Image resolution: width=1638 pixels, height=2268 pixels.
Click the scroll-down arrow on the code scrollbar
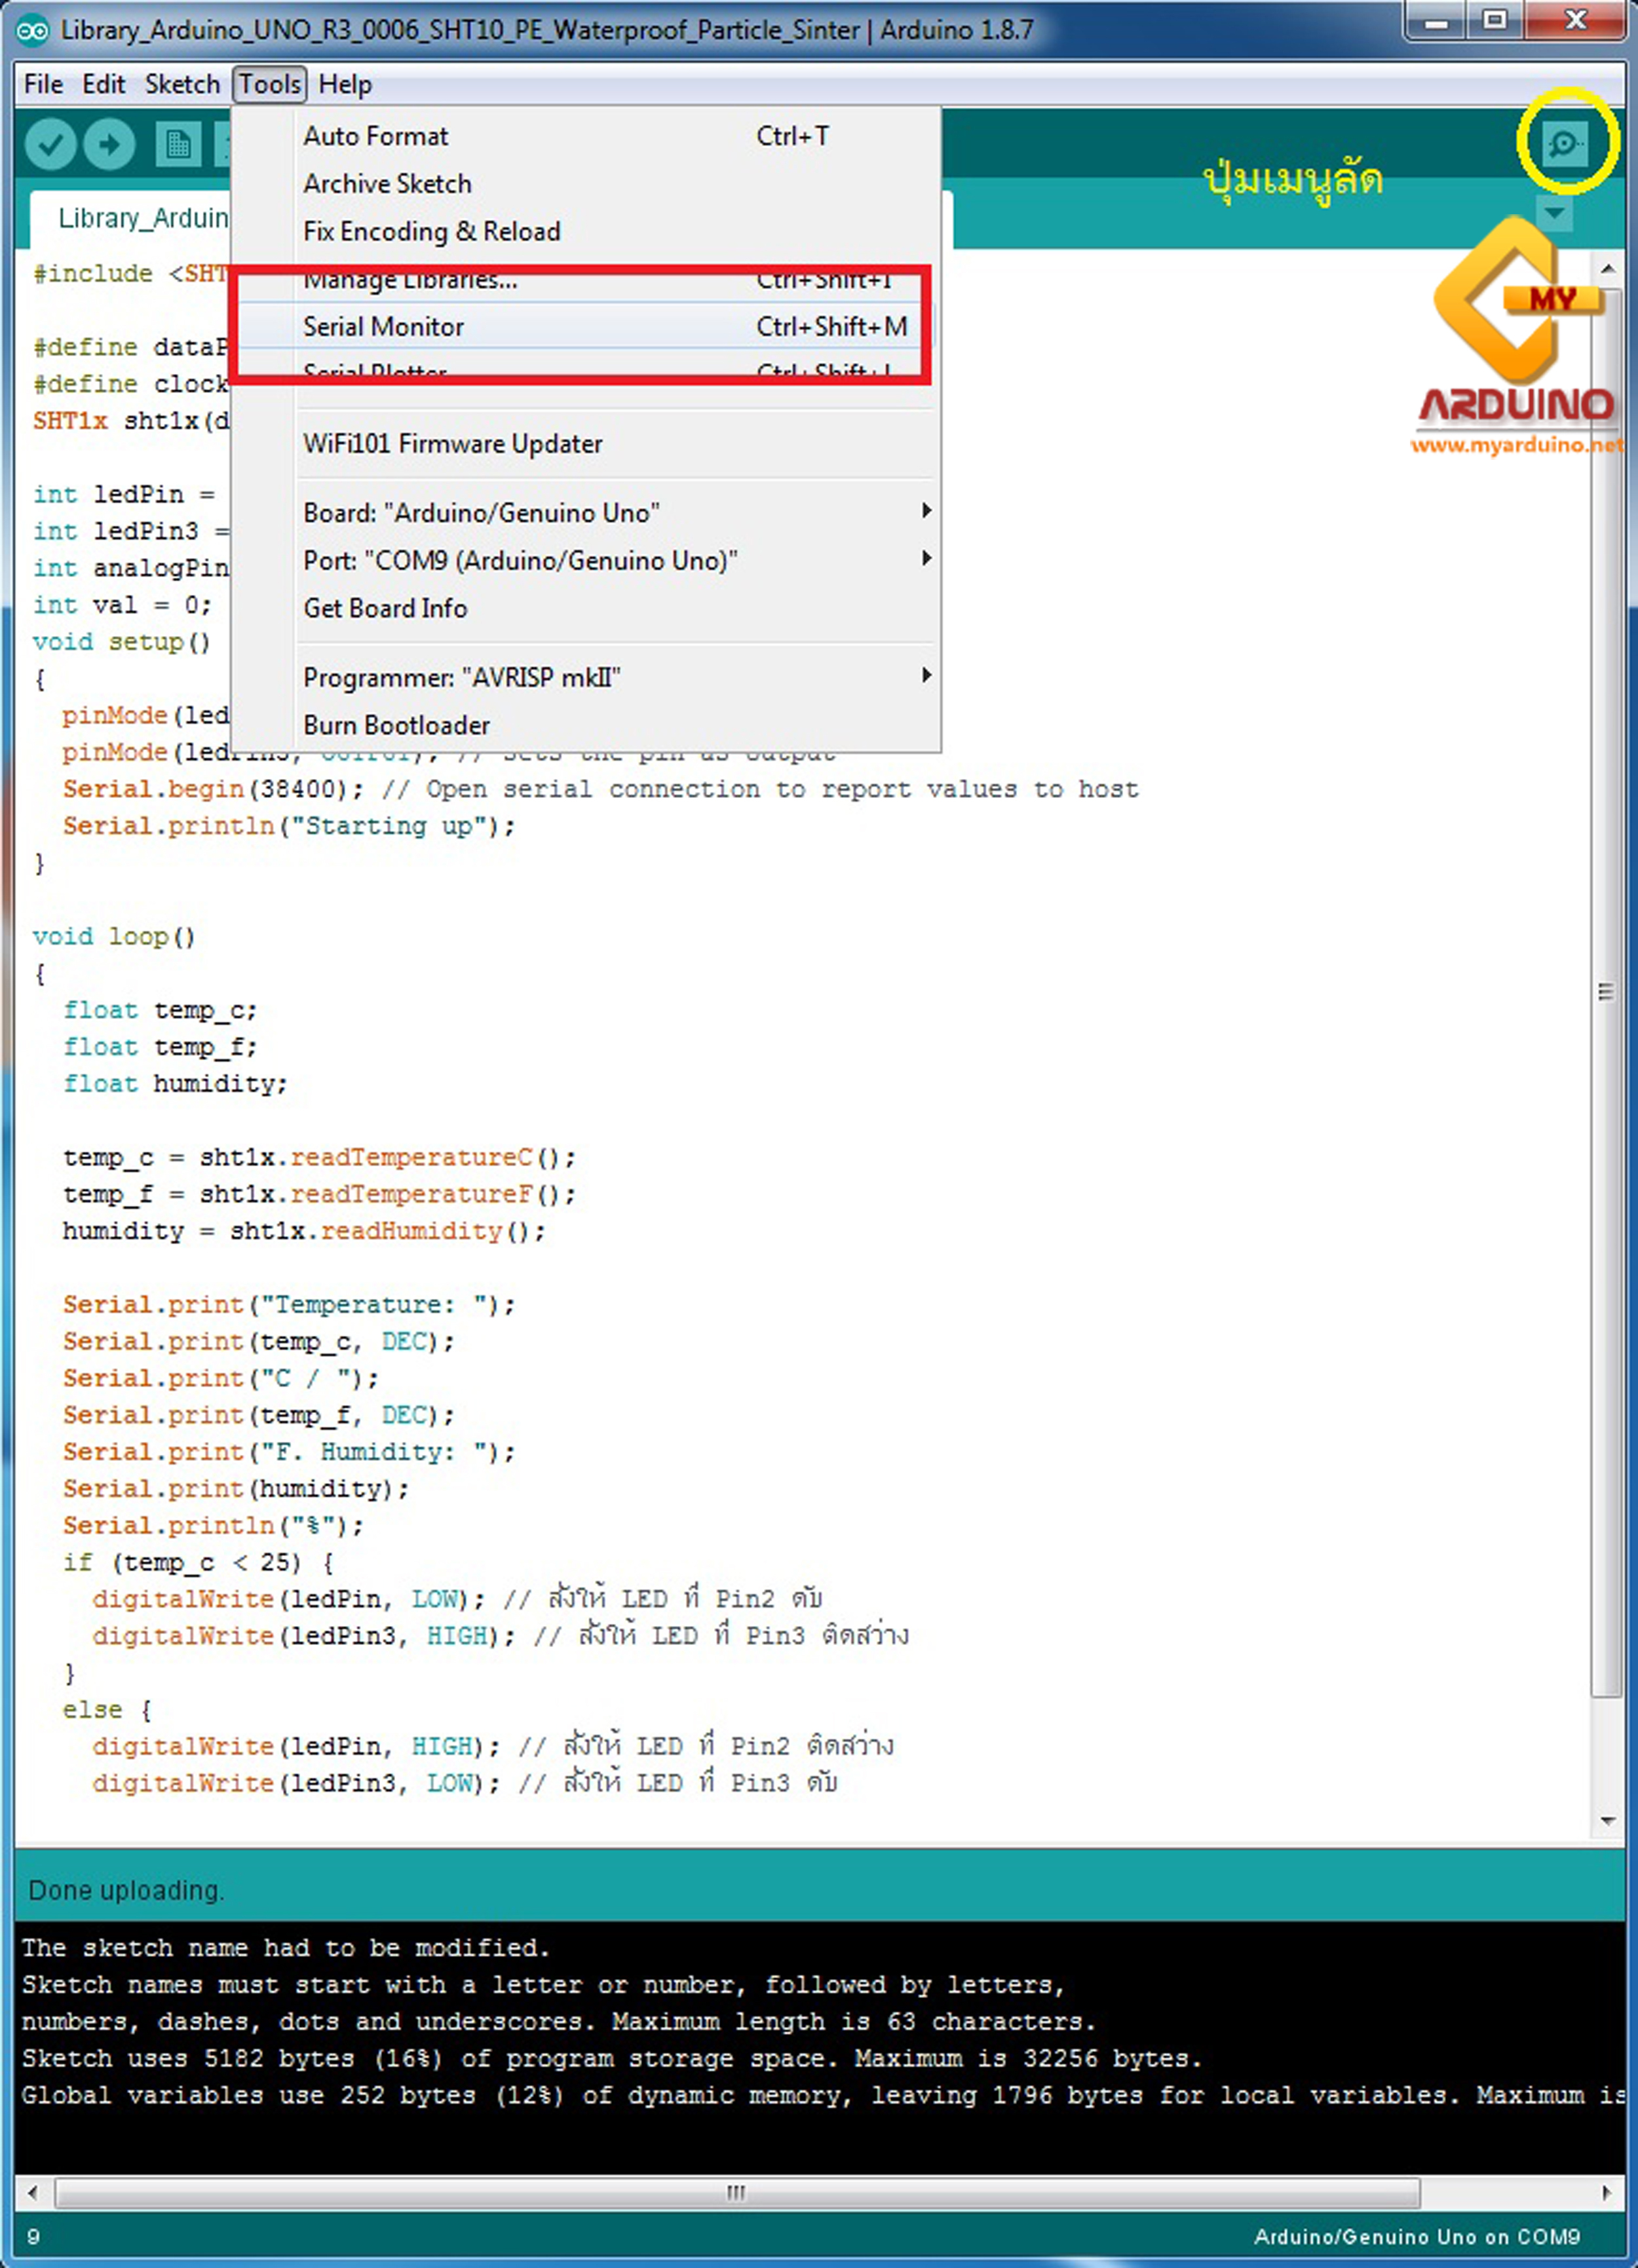(1608, 1820)
